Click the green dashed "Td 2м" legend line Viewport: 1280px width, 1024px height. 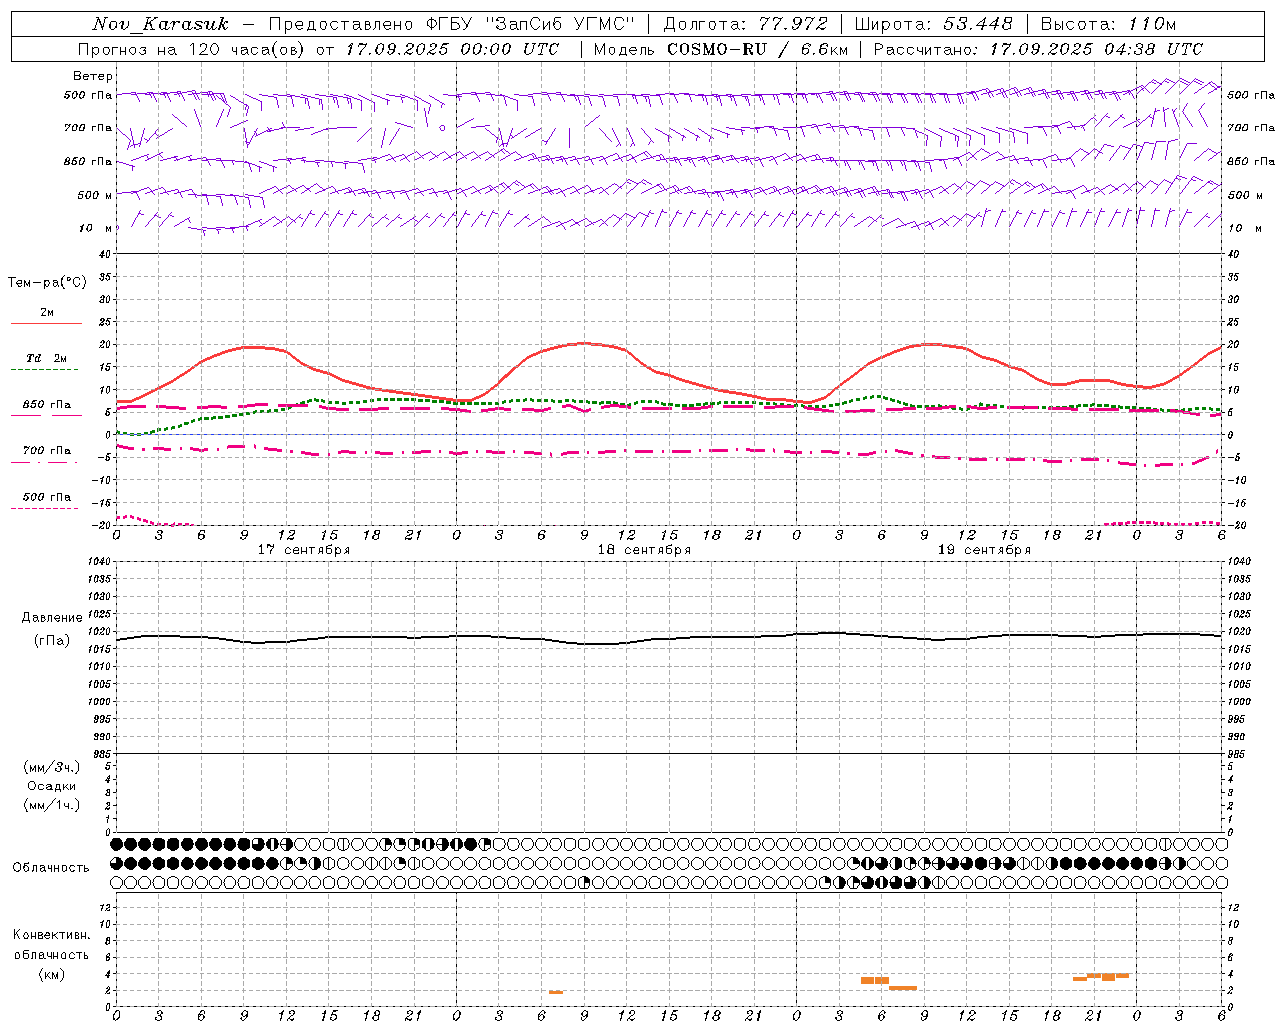click(44, 370)
